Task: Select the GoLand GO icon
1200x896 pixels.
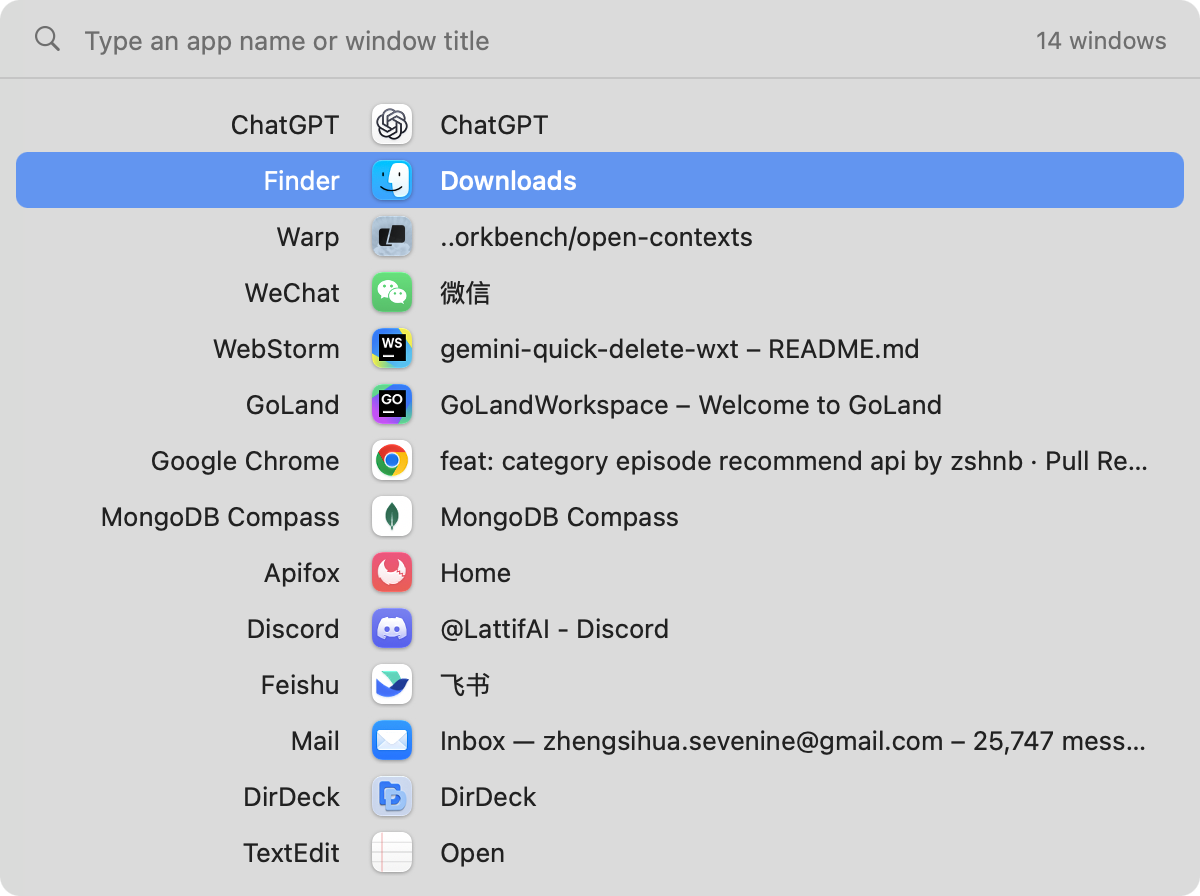Action: [x=392, y=405]
